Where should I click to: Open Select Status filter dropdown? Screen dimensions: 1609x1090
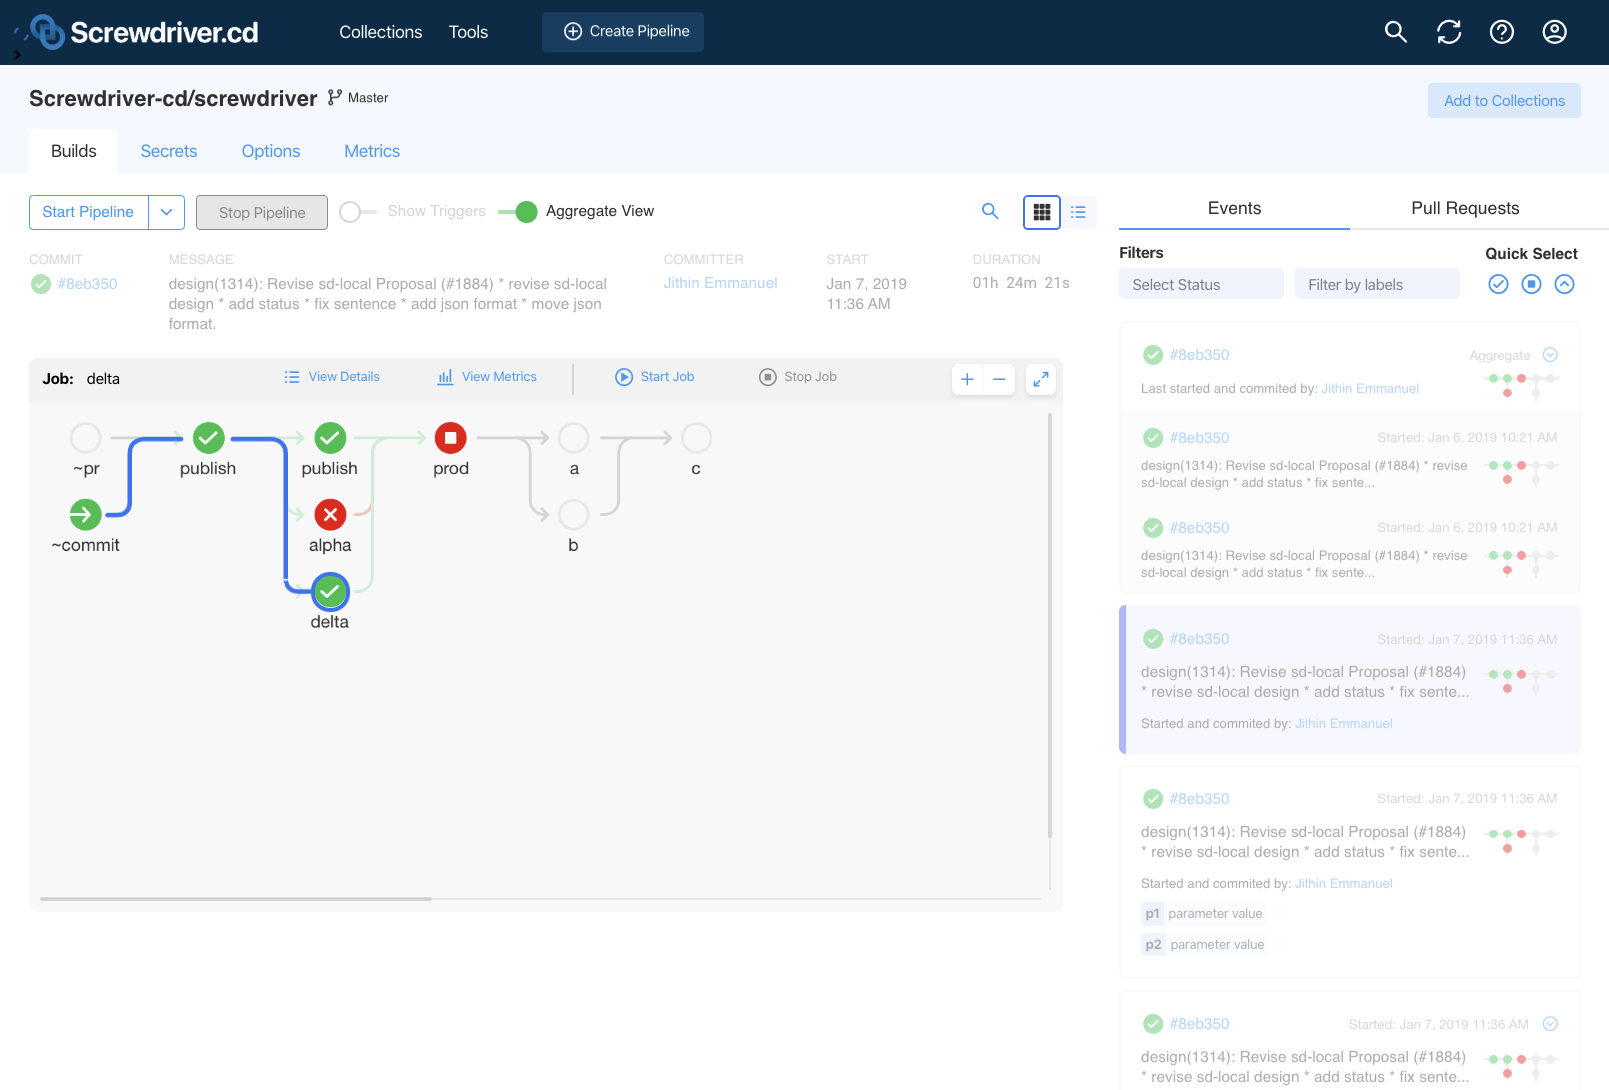(1201, 284)
